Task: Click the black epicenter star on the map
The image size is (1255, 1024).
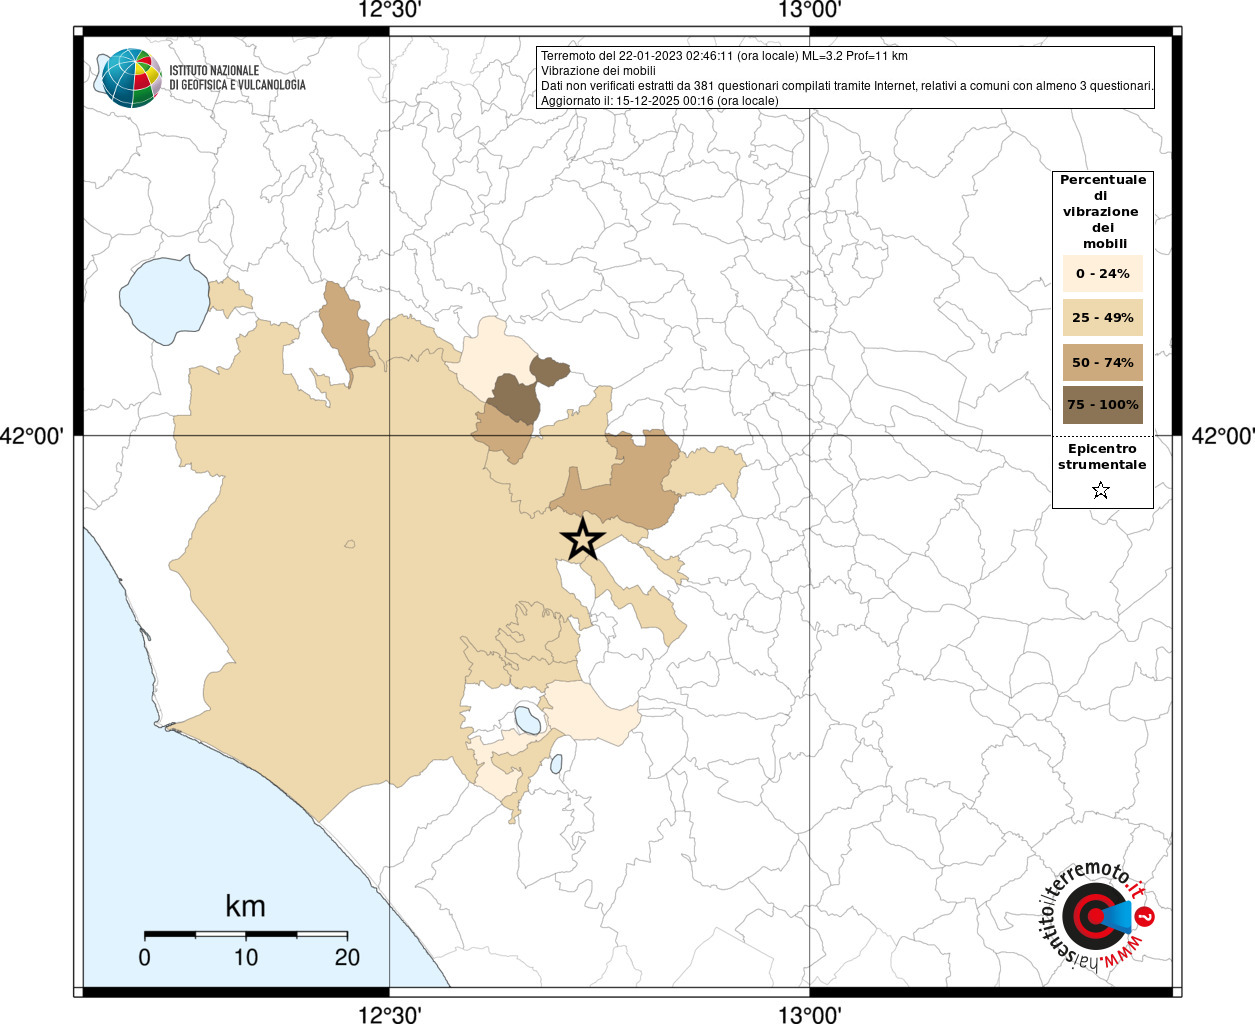Action: click(x=583, y=539)
